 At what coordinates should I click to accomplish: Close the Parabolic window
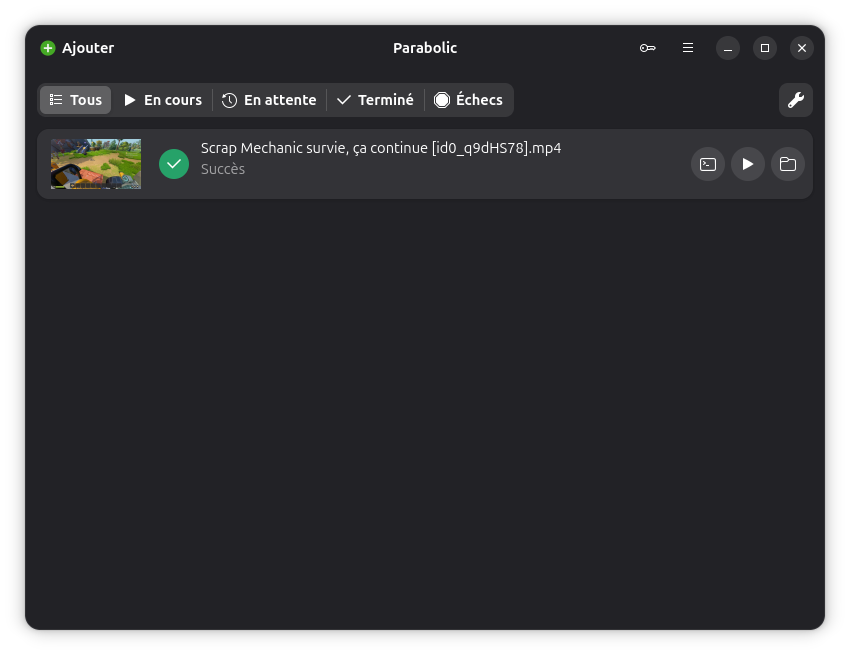coord(802,48)
